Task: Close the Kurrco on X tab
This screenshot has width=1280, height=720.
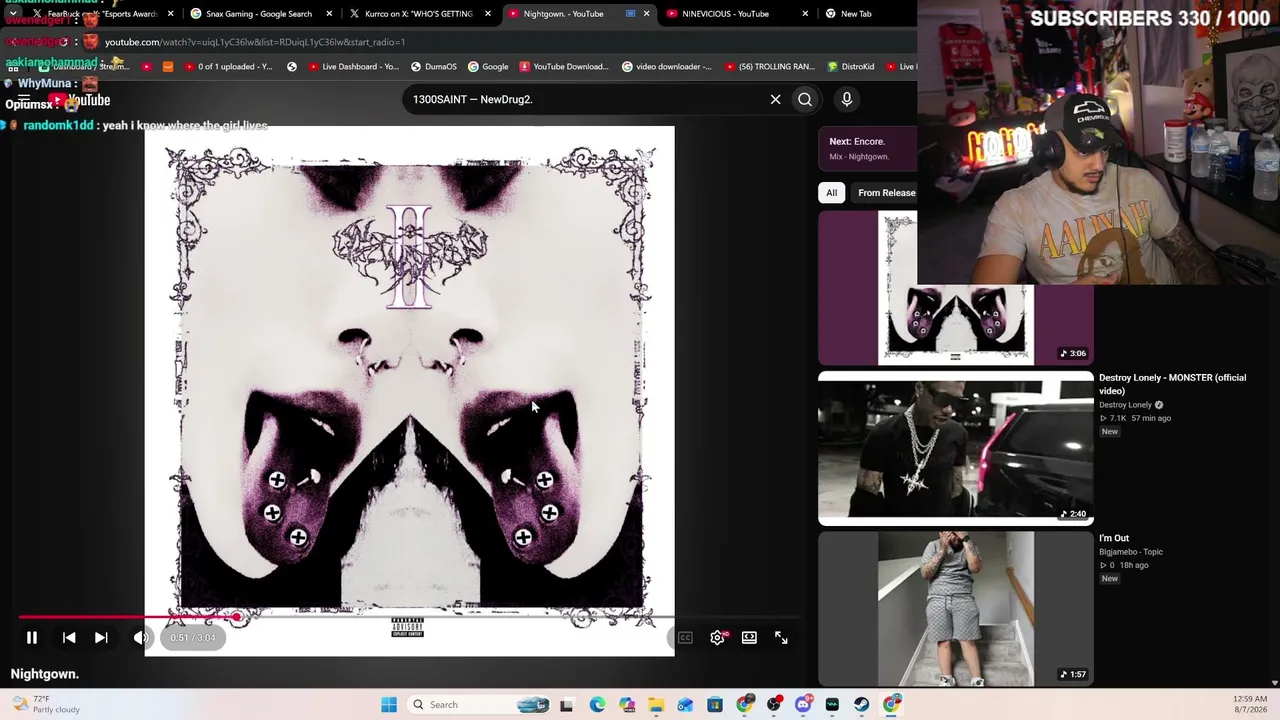Action: (x=488, y=14)
